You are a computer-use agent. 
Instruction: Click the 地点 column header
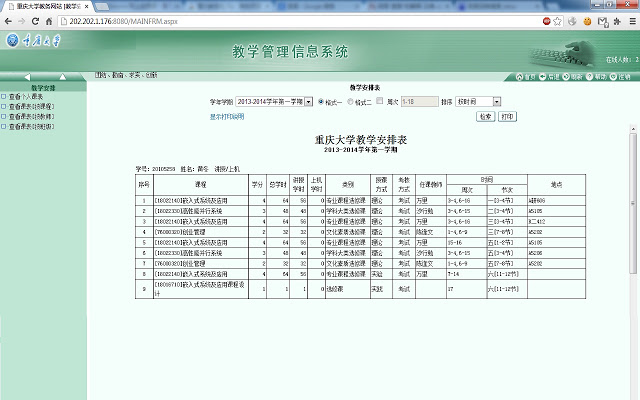556,184
